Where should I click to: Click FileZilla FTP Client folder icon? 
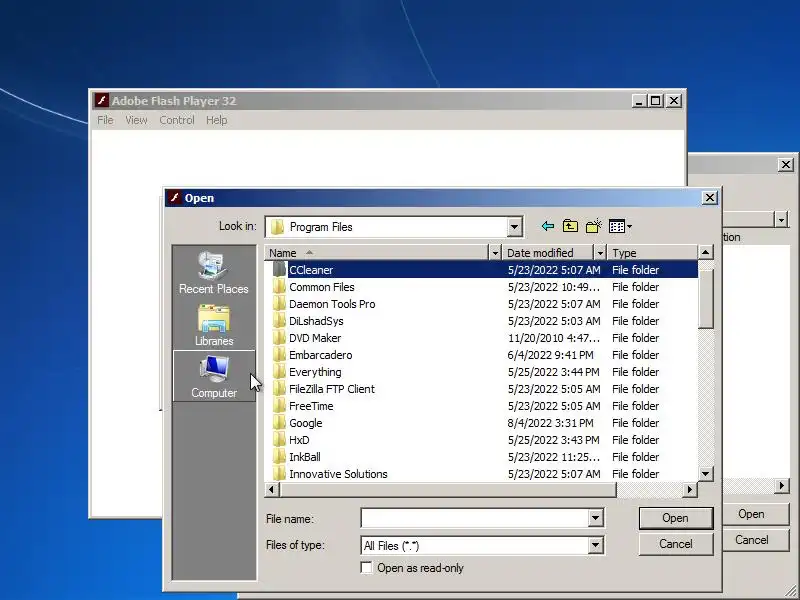(279, 389)
